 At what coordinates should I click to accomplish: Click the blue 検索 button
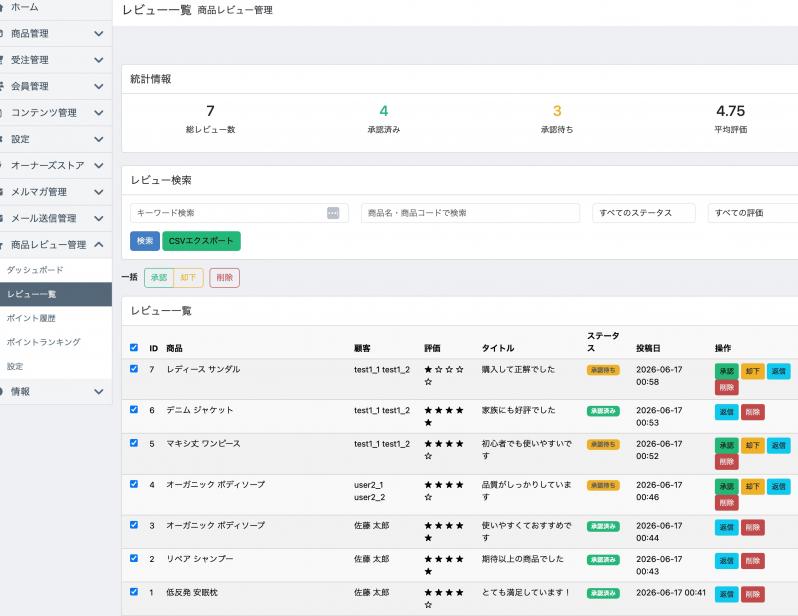pos(145,241)
